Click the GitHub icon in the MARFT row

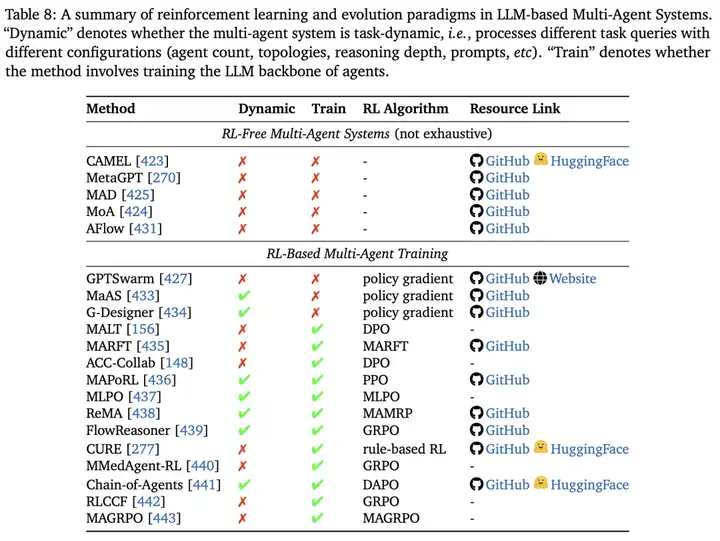477,346
